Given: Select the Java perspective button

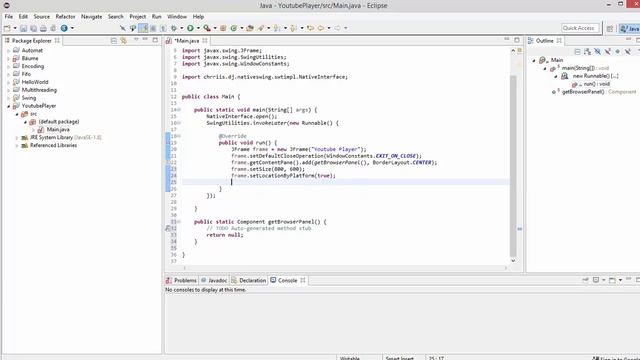Looking at the screenshot, I should 629,28.
